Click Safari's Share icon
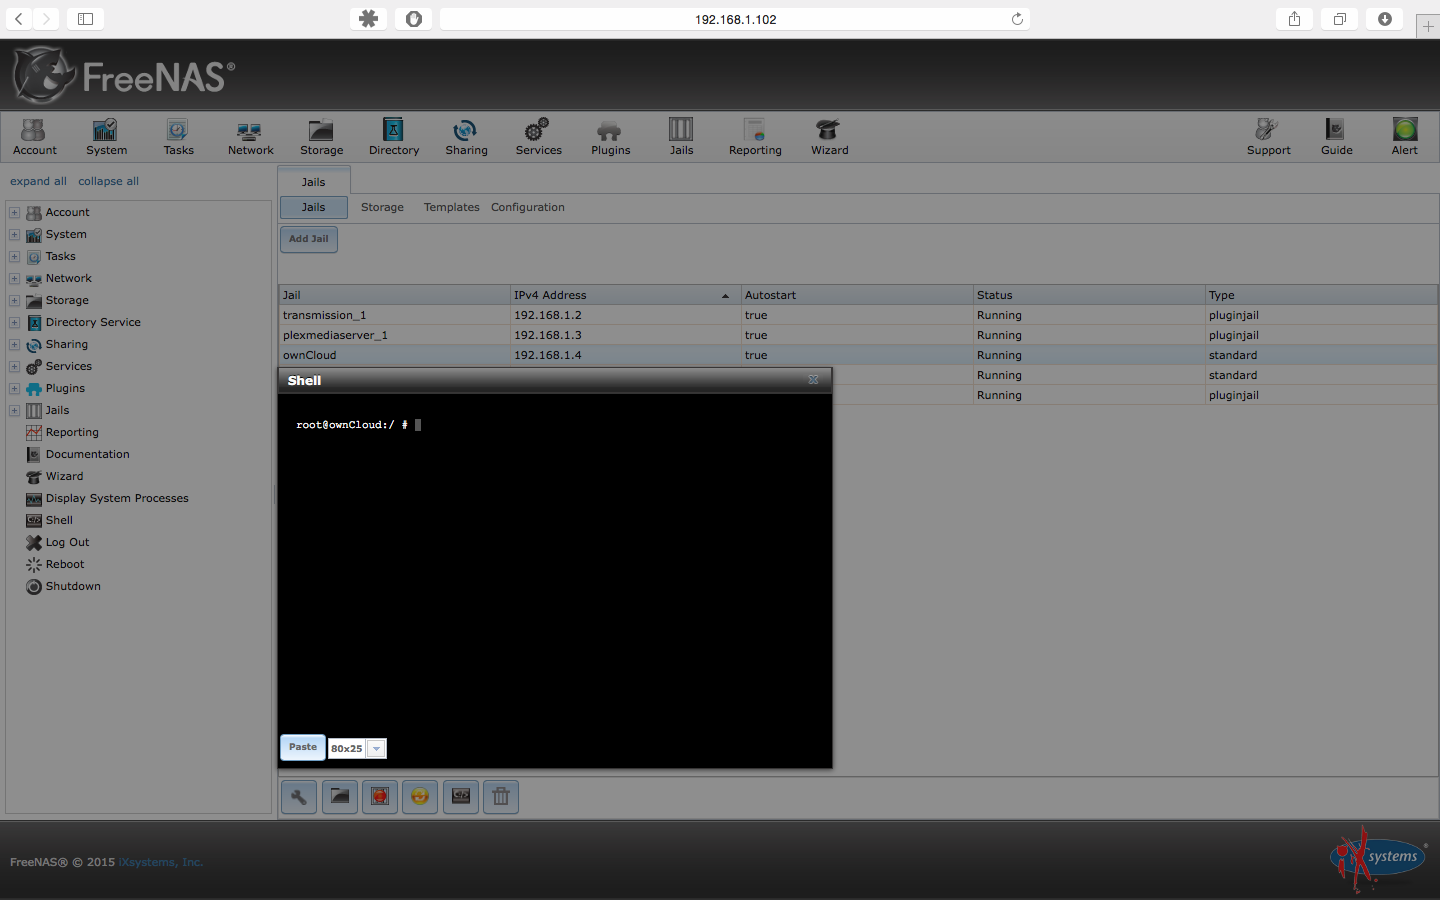This screenshot has height=900, width=1440. click(1294, 19)
